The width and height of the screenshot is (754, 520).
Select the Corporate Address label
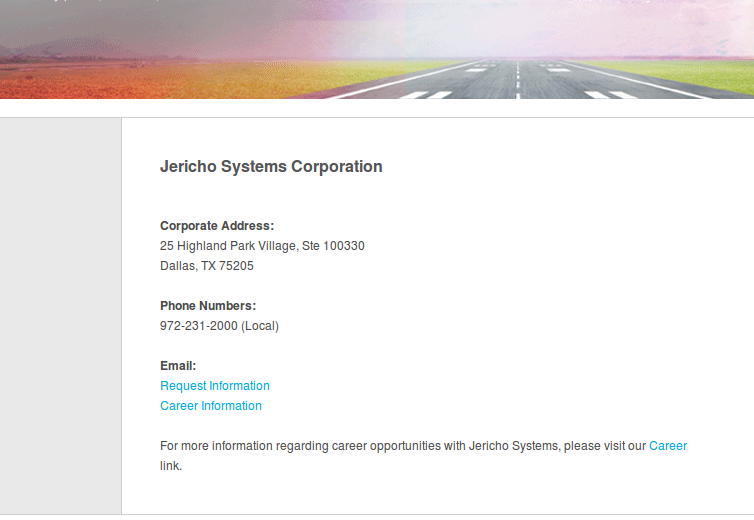click(217, 226)
